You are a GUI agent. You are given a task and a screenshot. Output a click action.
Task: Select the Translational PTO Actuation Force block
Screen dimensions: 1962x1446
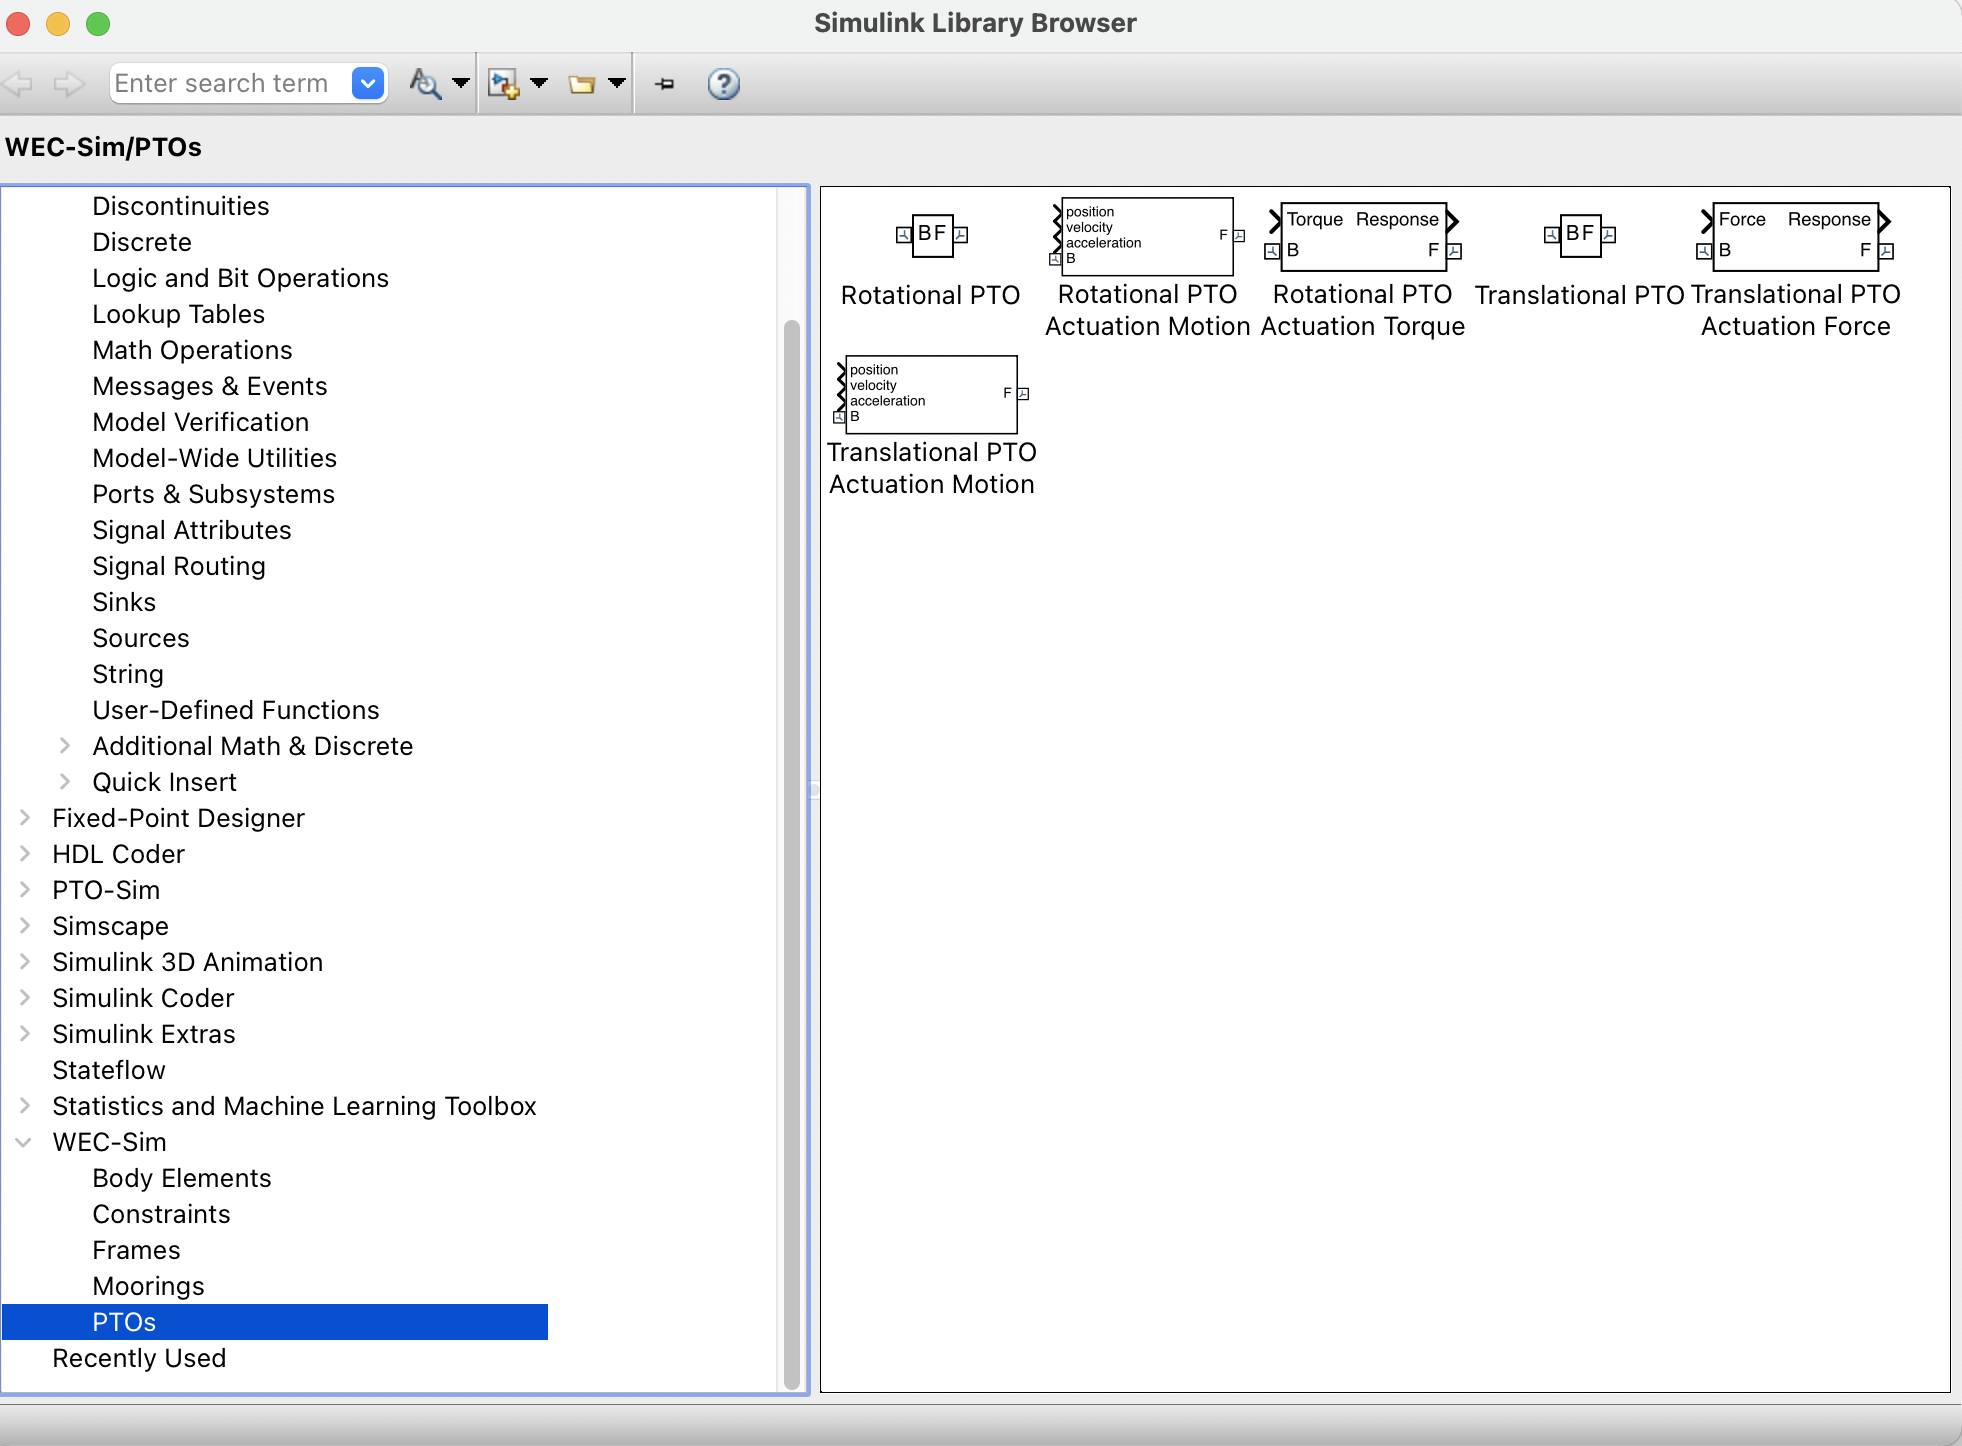pyautogui.click(x=1793, y=236)
